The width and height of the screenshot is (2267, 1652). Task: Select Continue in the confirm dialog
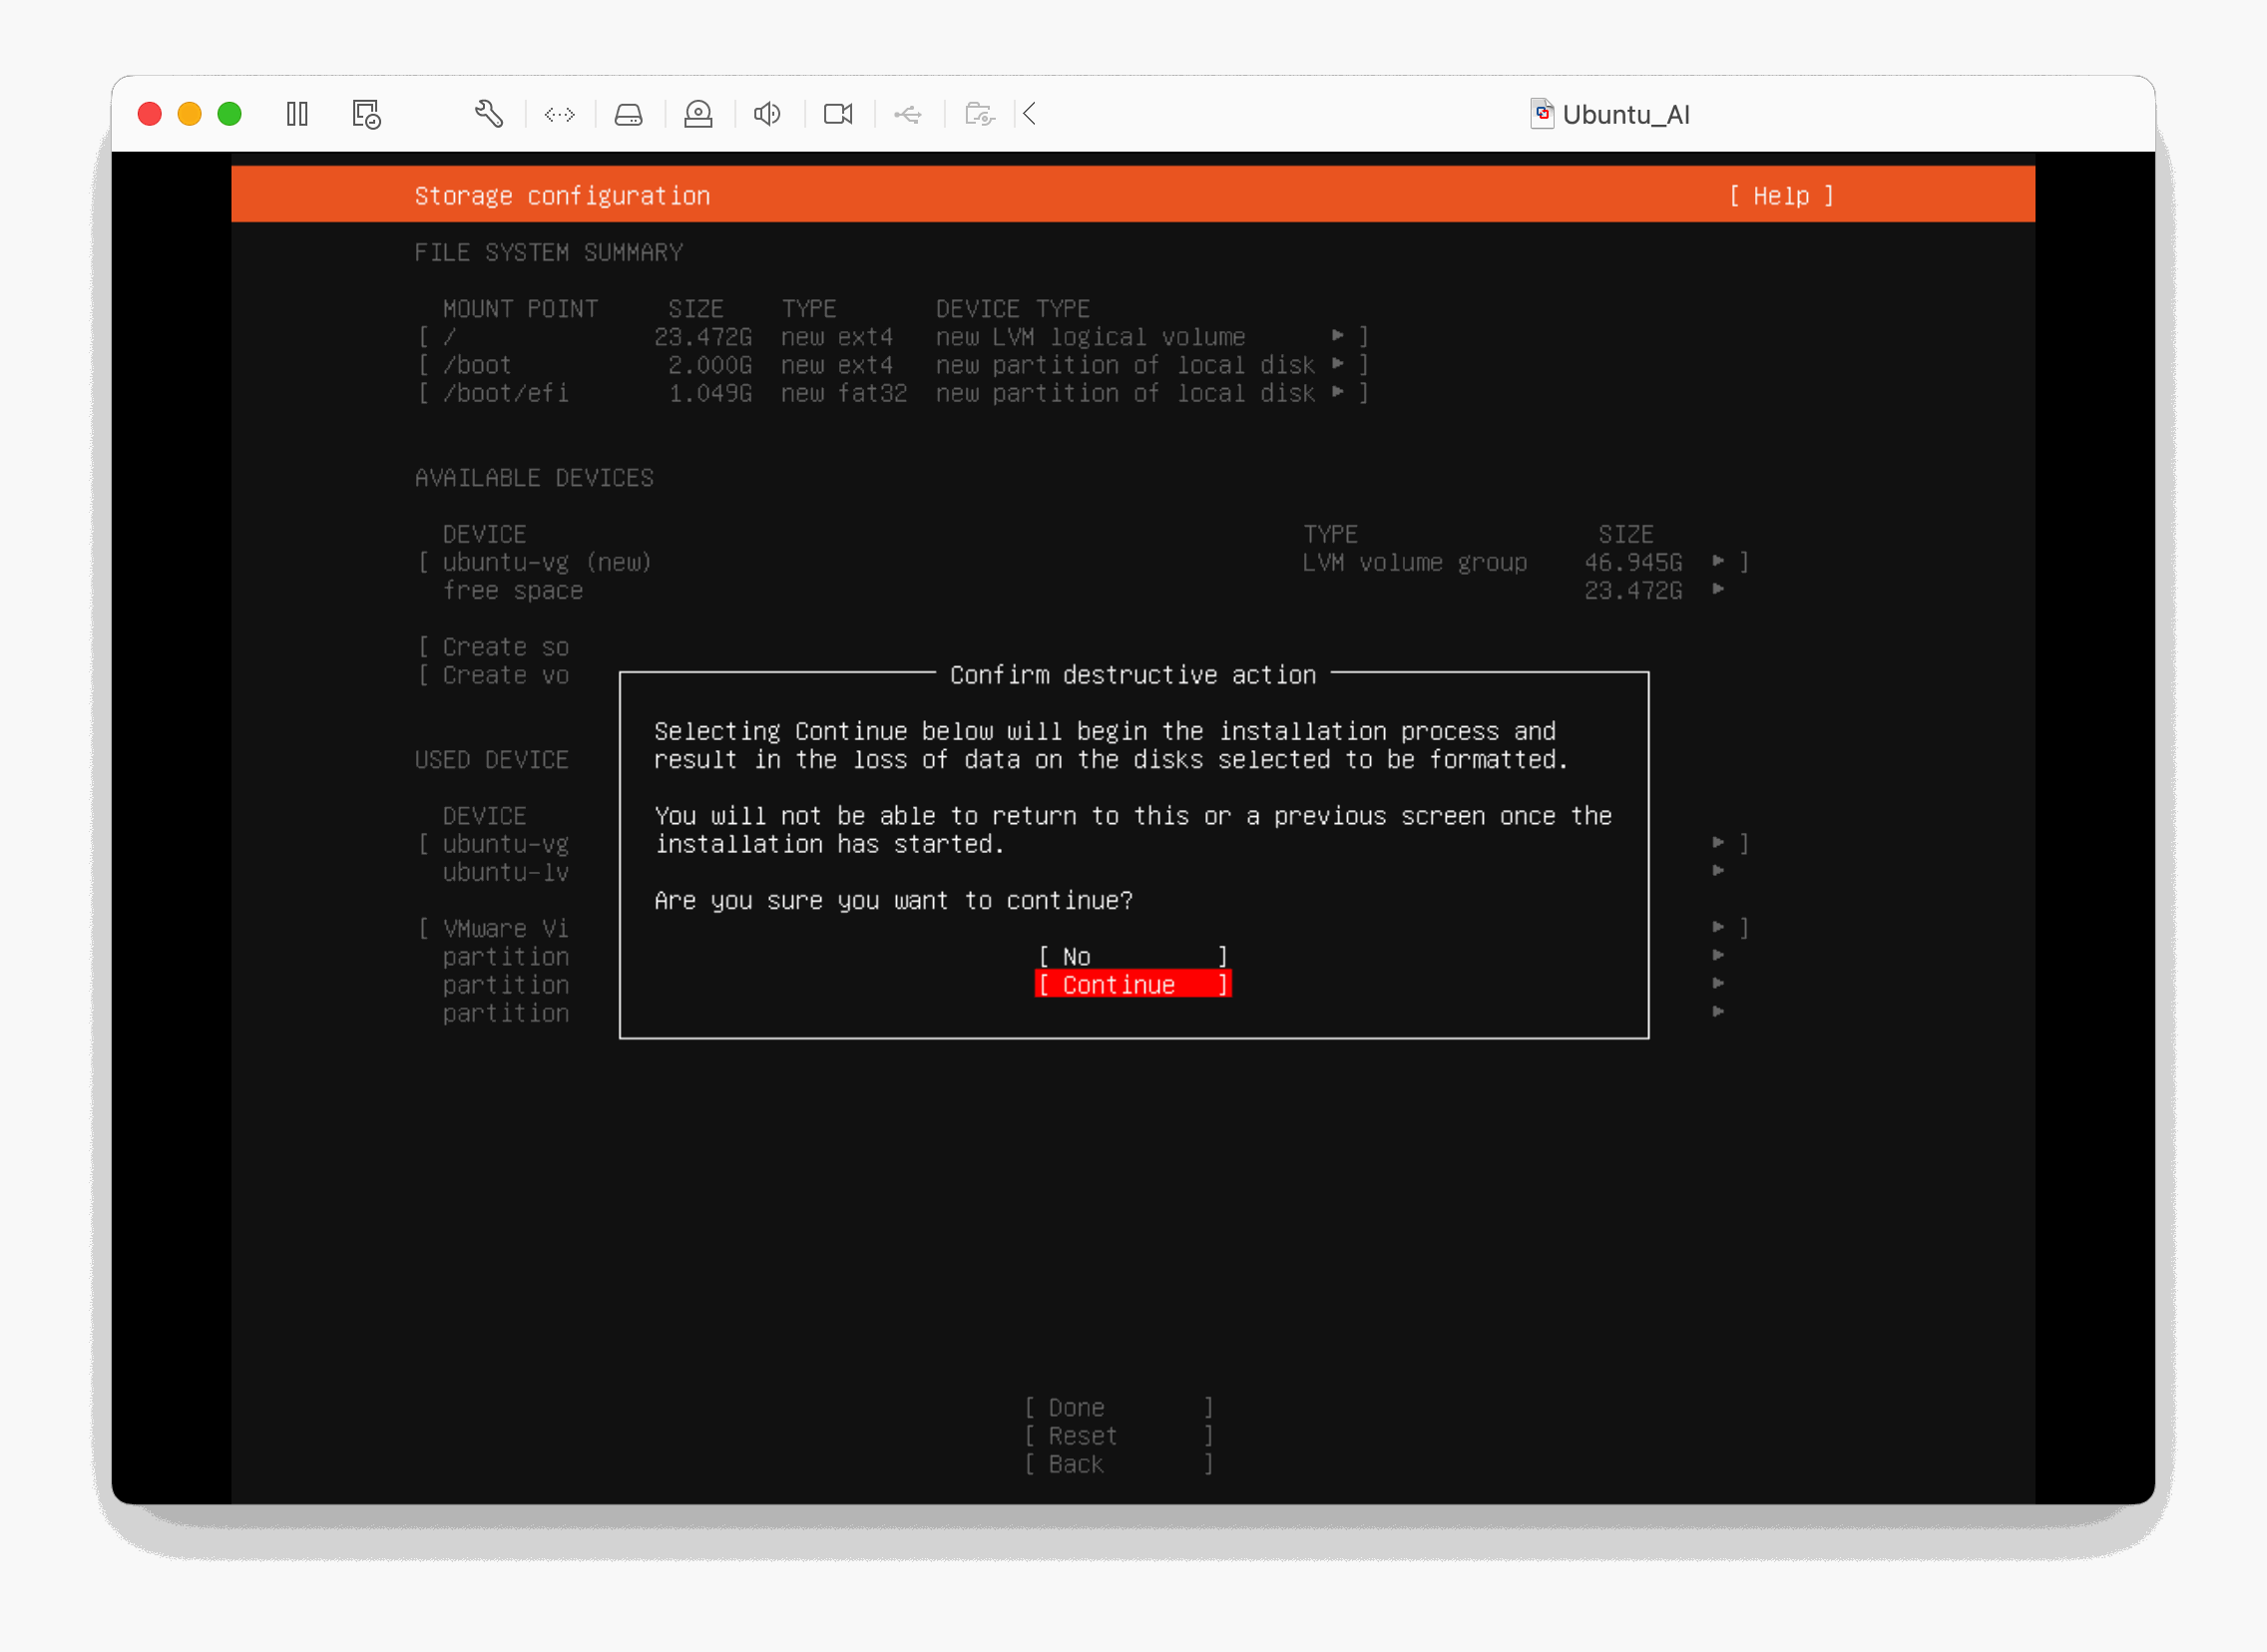point(1131,985)
